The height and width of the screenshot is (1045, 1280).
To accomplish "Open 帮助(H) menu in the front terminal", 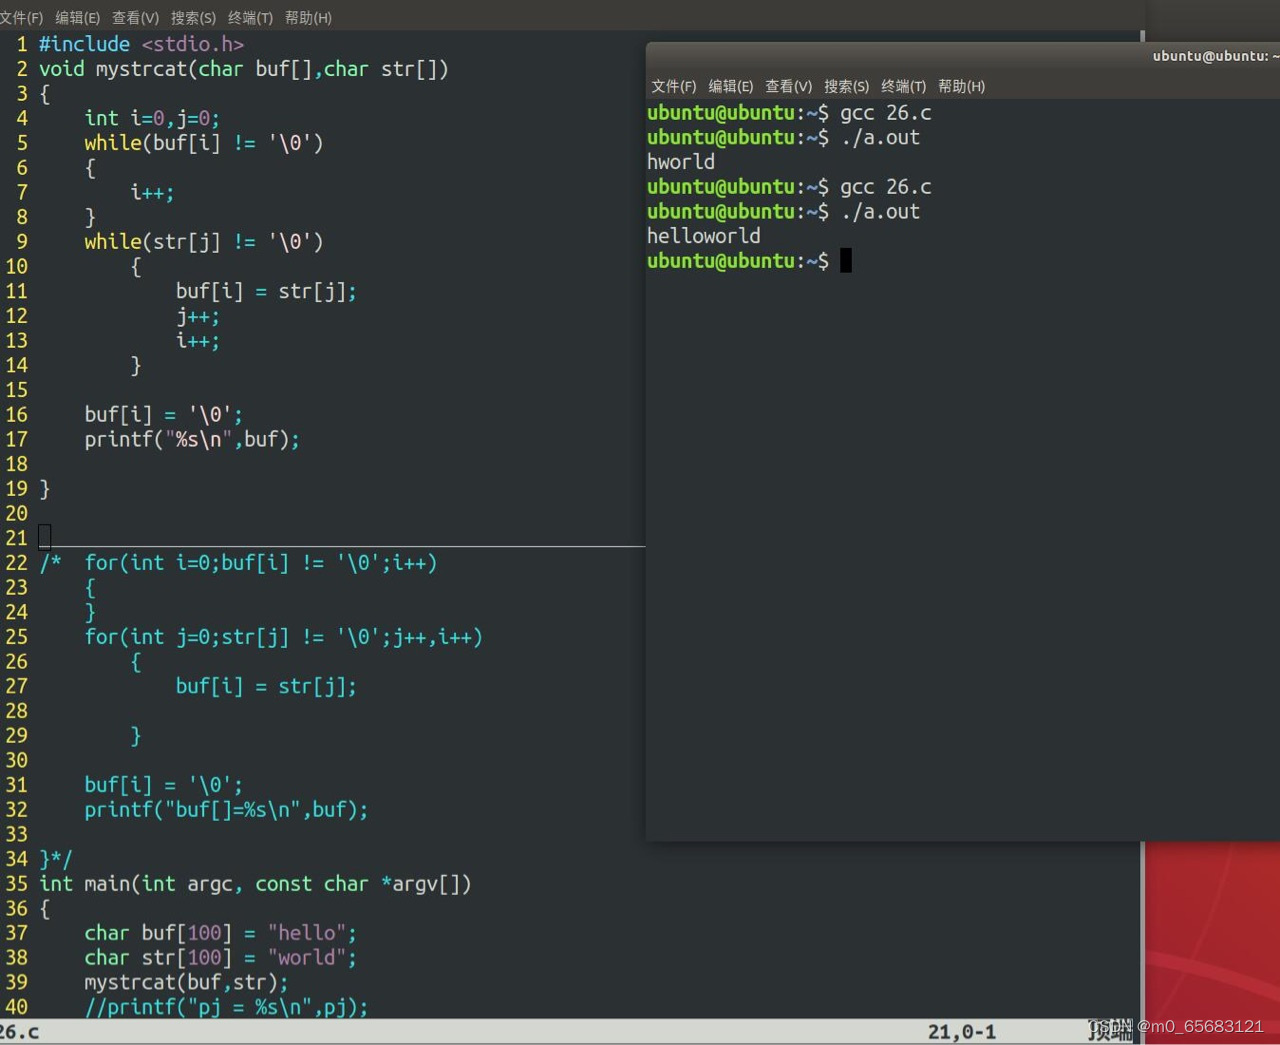I will pyautogui.click(x=961, y=86).
